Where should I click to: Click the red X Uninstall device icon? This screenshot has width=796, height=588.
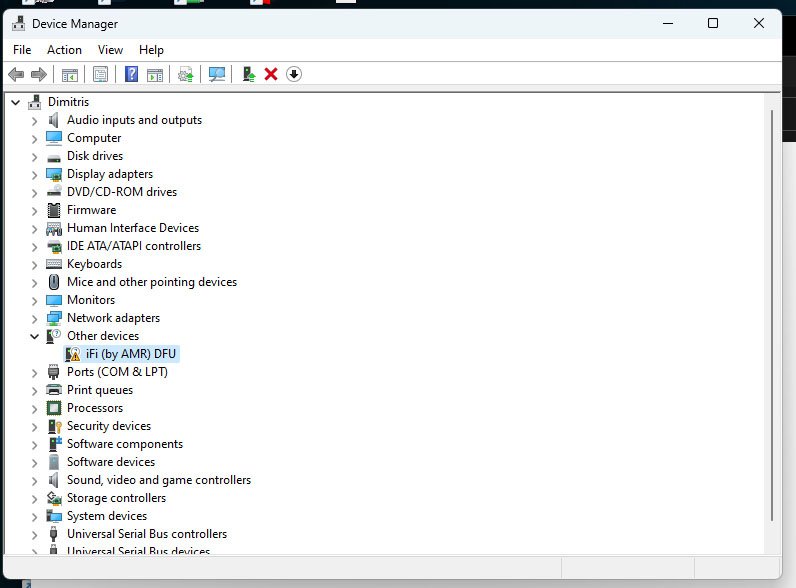(271, 75)
